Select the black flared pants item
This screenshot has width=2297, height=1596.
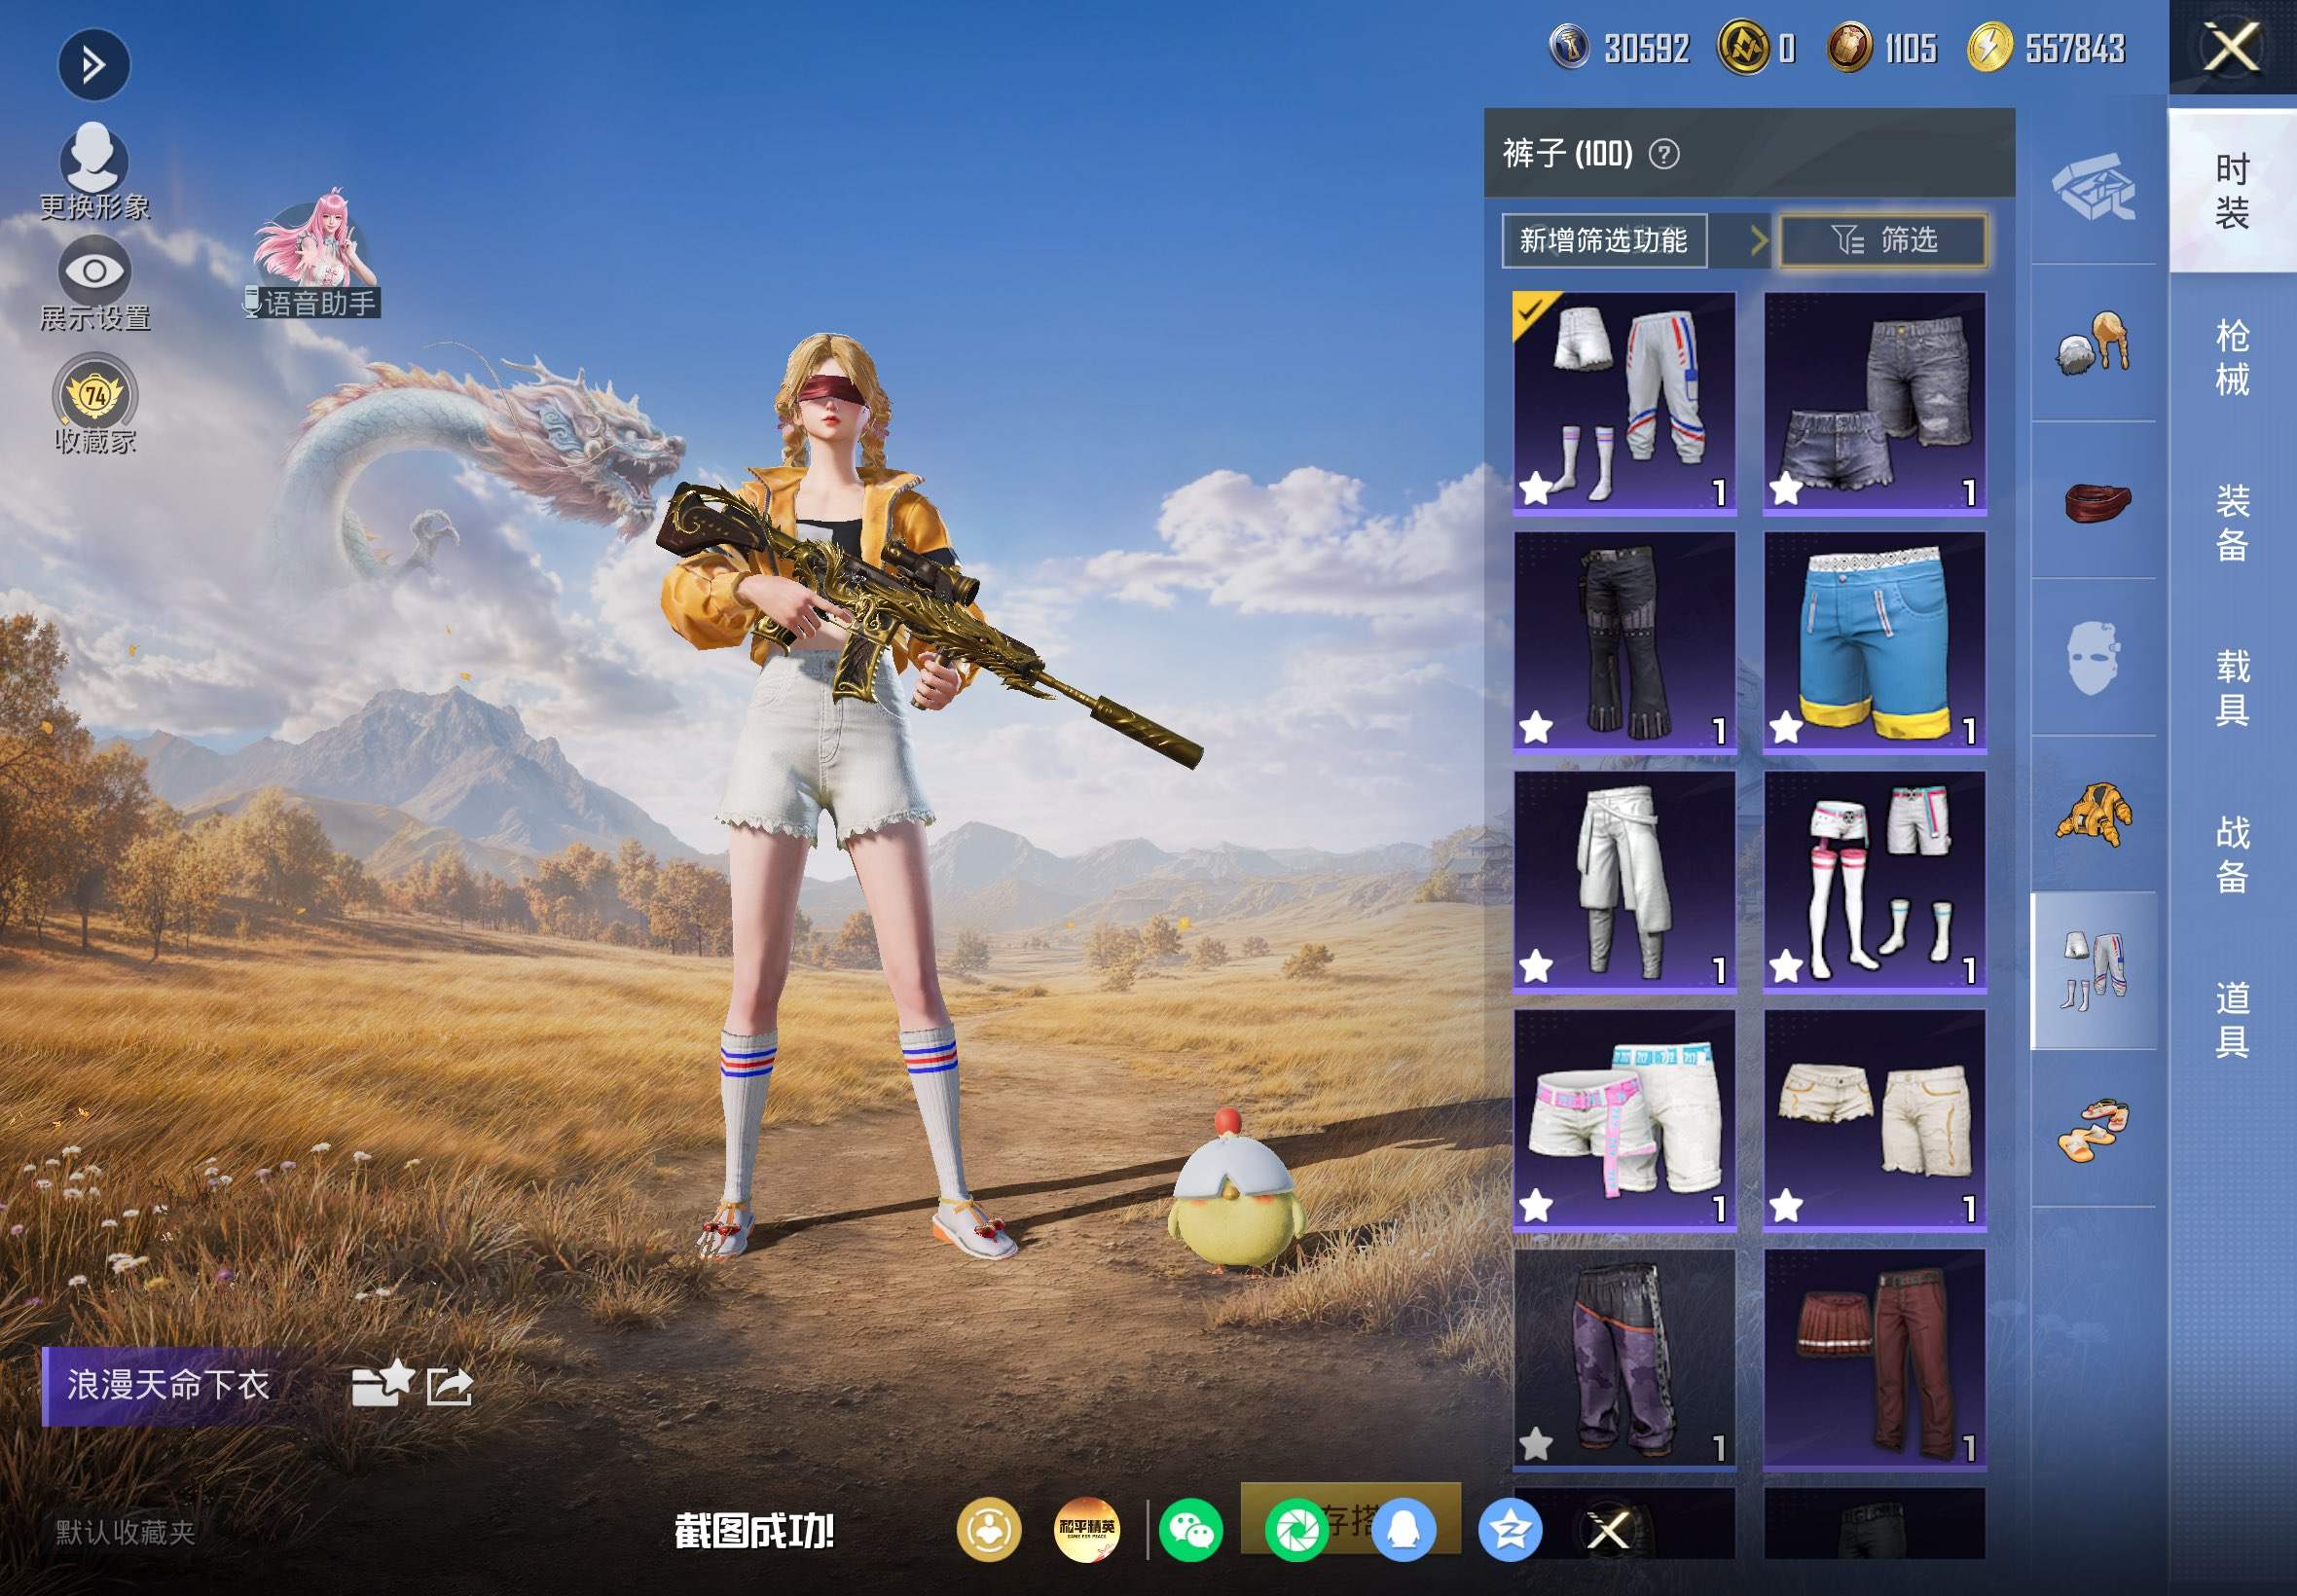(1625, 641)
